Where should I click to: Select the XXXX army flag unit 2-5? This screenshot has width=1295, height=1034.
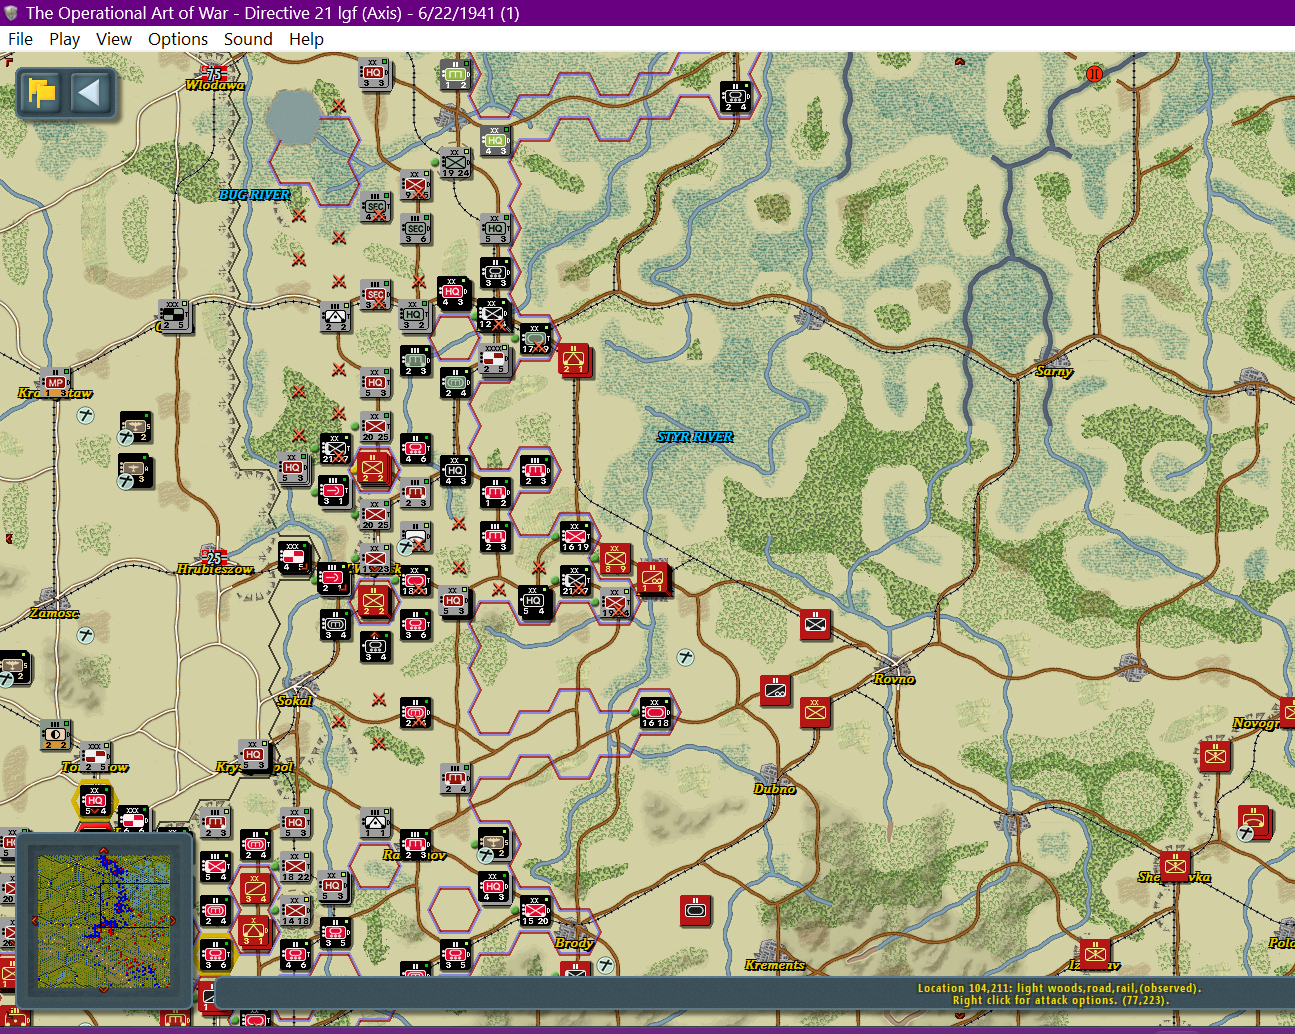[495, 360]
